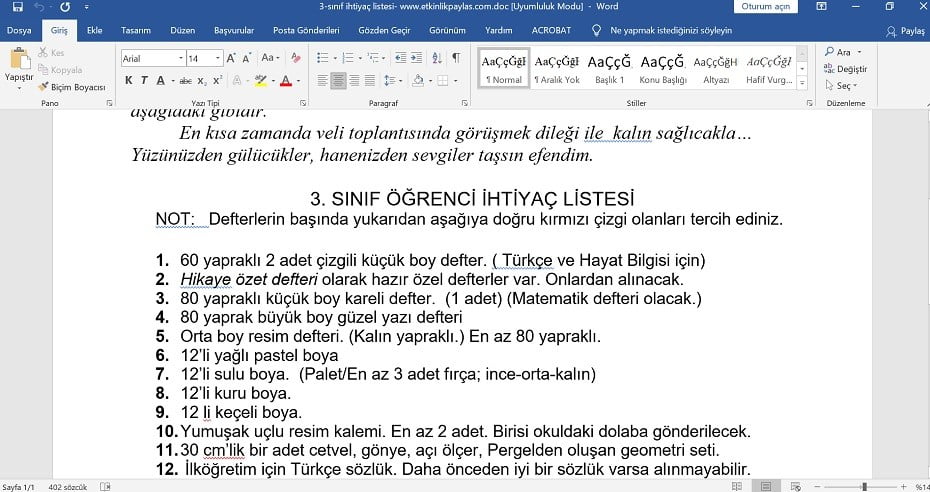Select the bullet list icon

(x=323, y=57)
